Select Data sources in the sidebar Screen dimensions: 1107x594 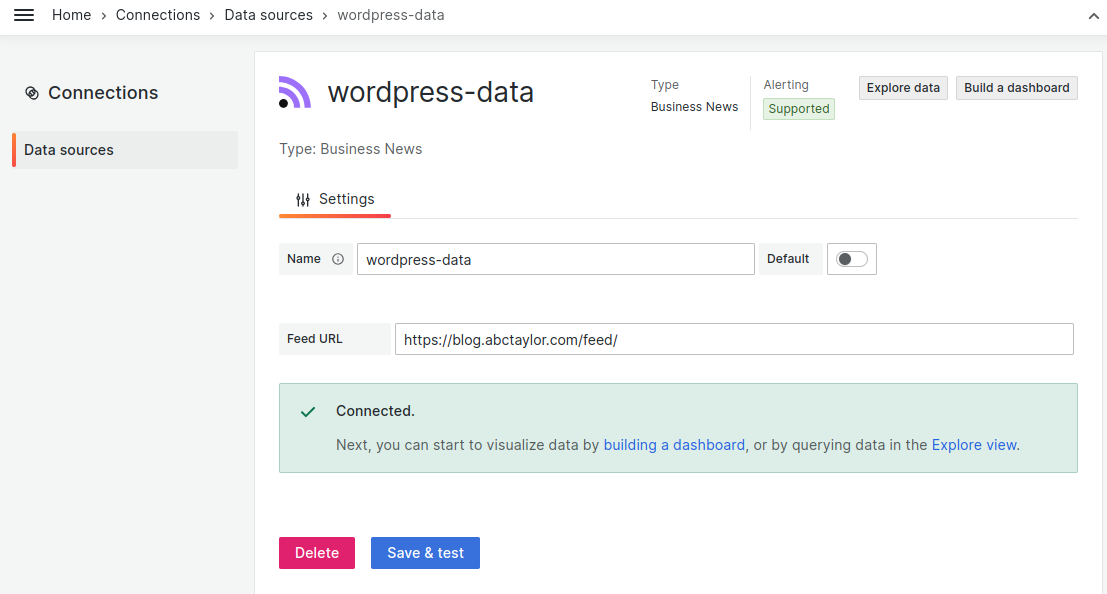[x=68, y=149]
